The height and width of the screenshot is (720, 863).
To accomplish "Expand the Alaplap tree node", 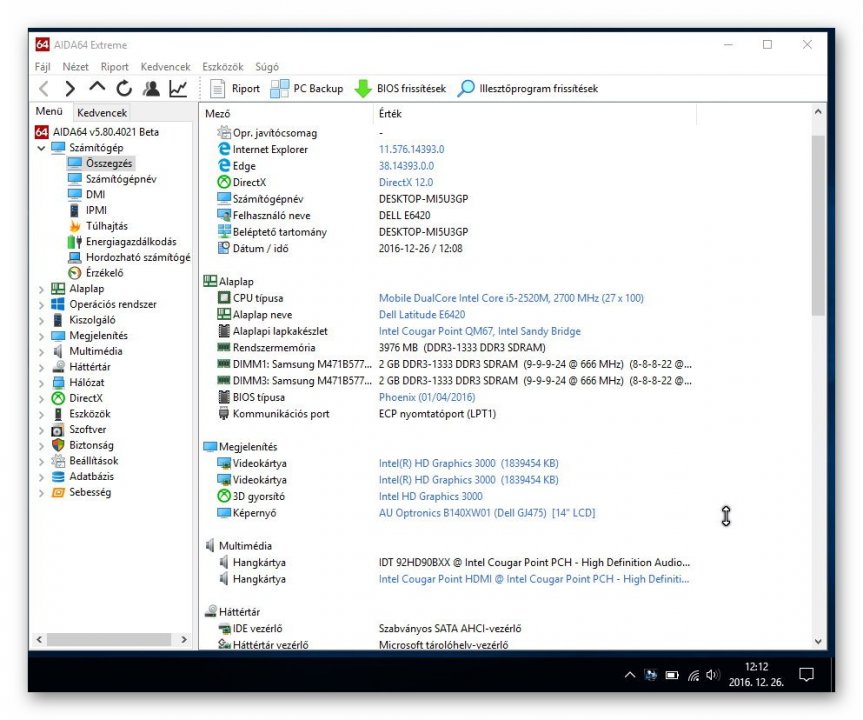I will click(x=41, y=289).
